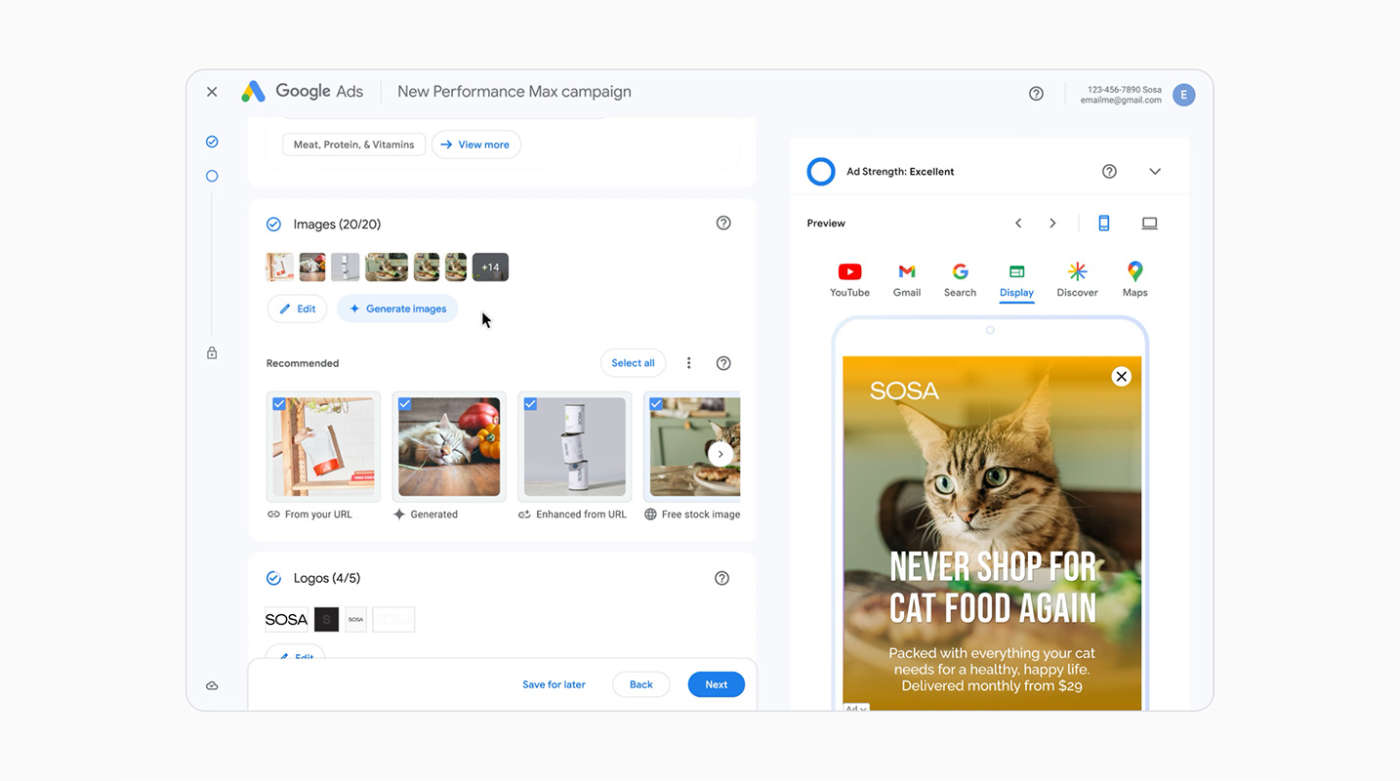The height and width of the screenshot is (781, 1400).
Task: Click the Images (20/20) heading
Action: click(337, 225)
